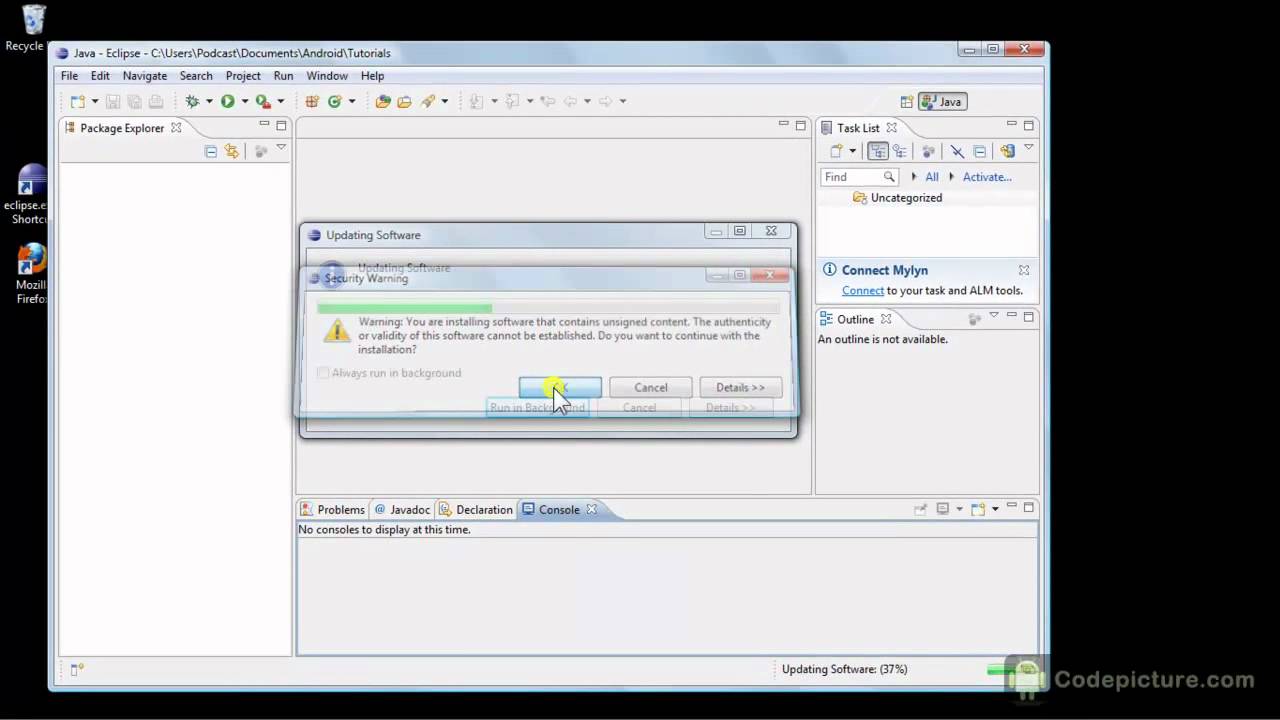
Task: Click the Search flashlight icon
Action: tap(428, 101)
